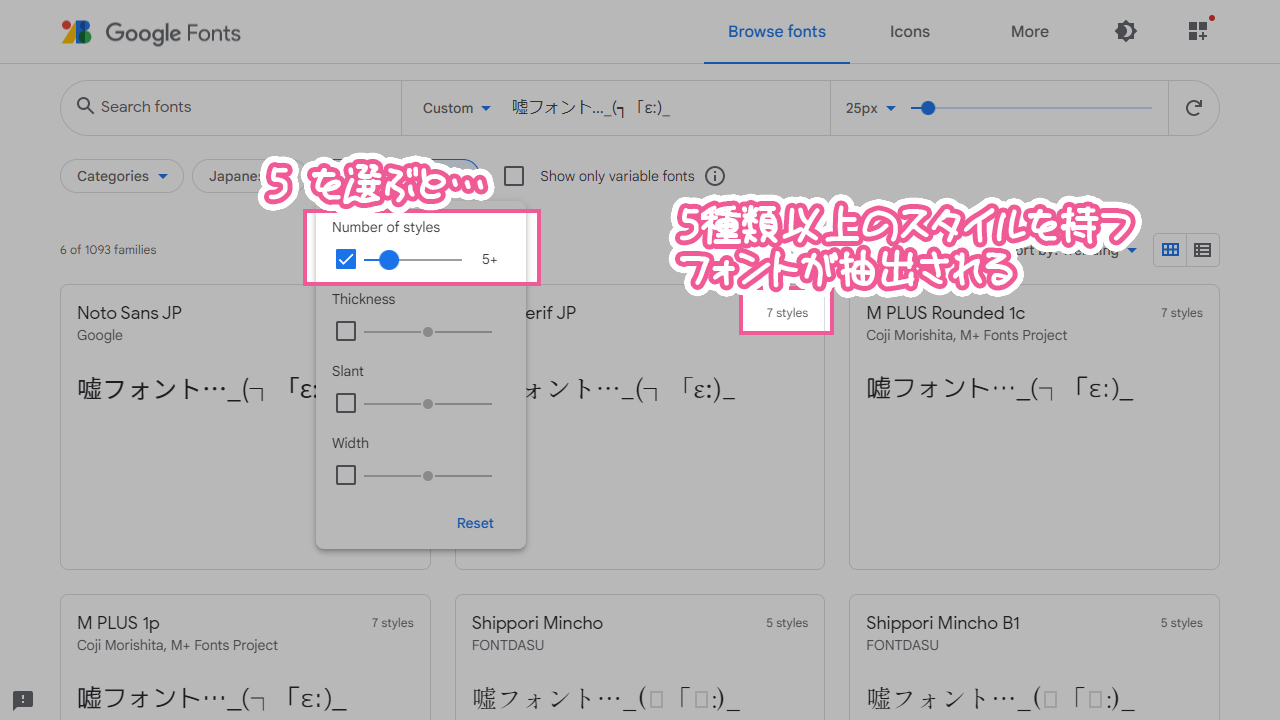This screenshot has height=720, width=1280.
Task: Open the More menu
Action: click(1030, 32)
